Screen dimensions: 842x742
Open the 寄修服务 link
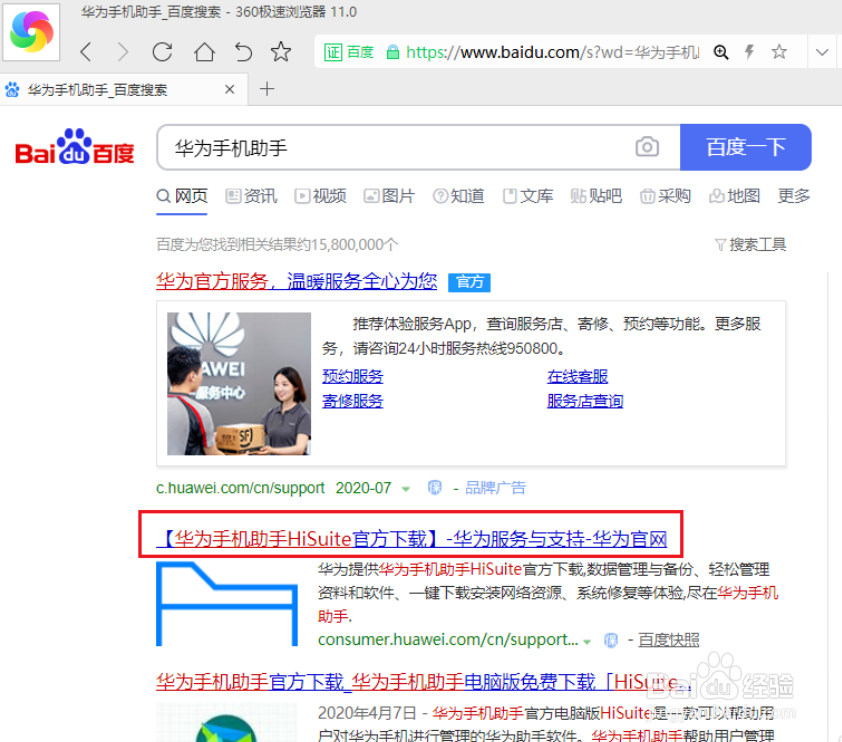[x=353, y=401]
